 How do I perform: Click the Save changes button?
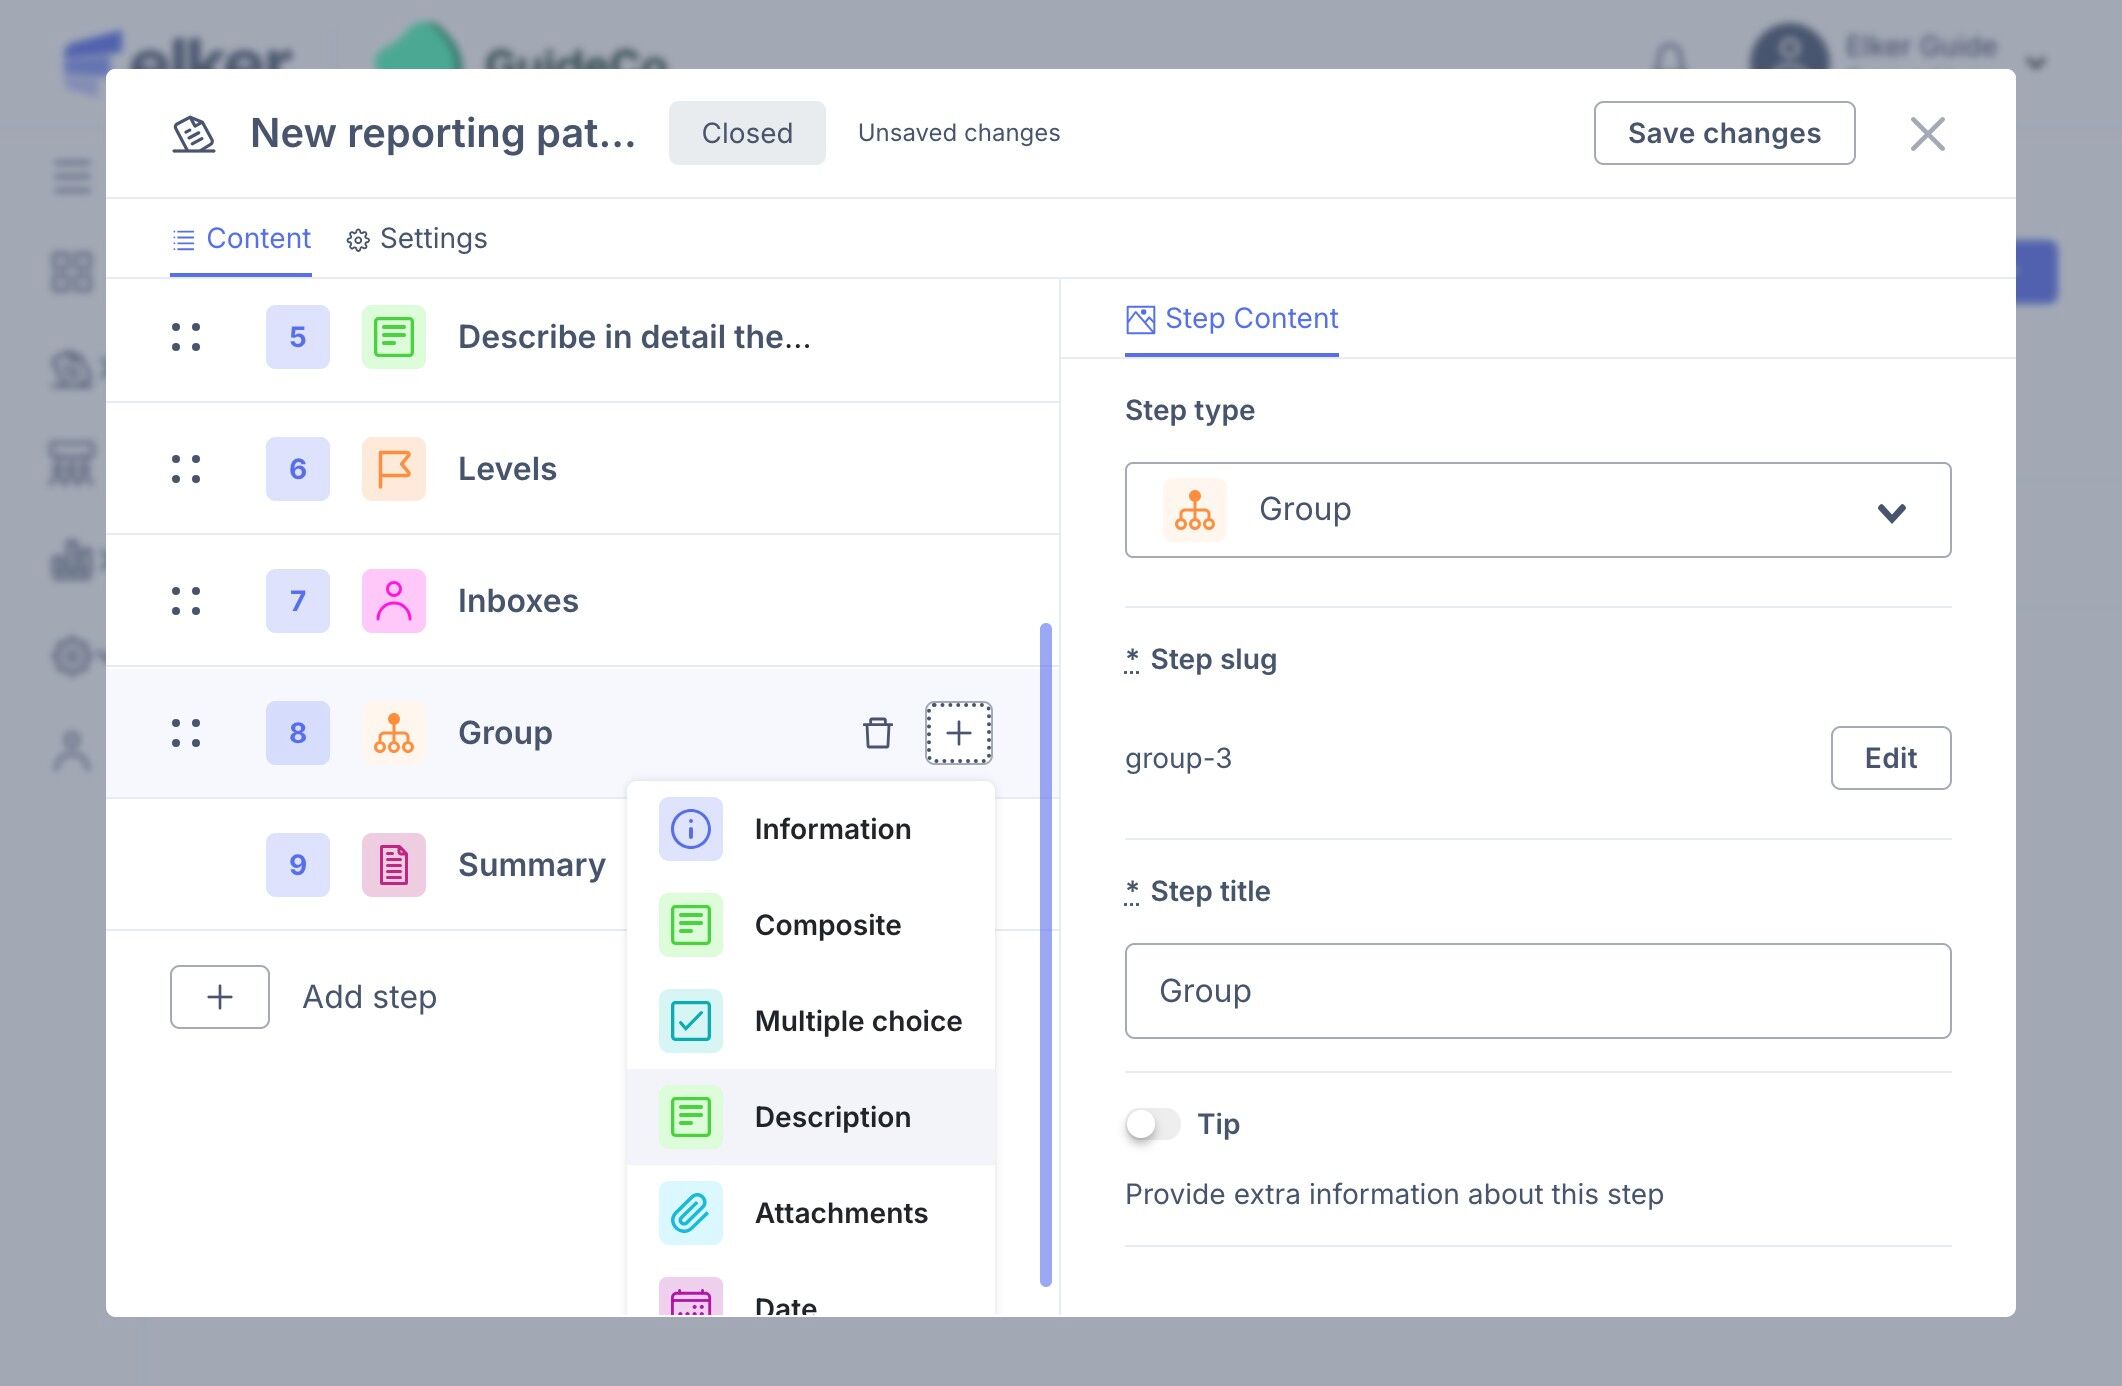1723,133
